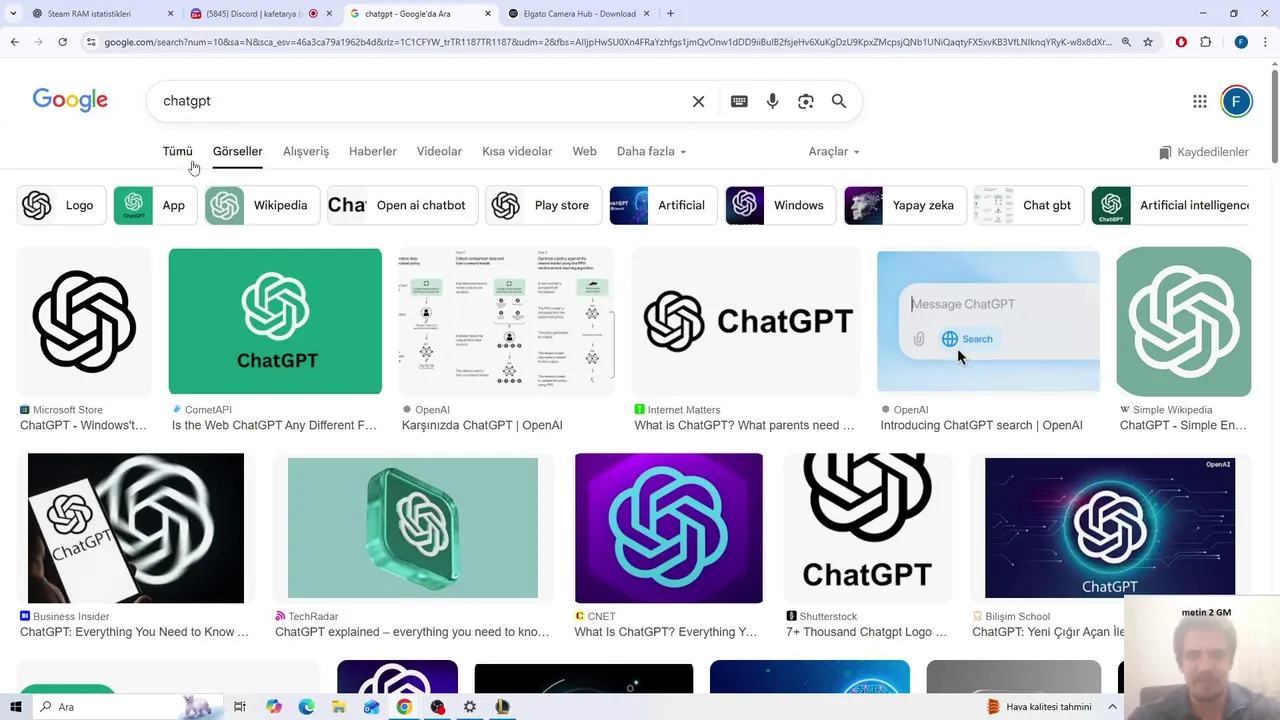Viewport: 1280px width, 720px height.
Task: Apply the Chat gbt filter chip
Action: tap(1028, 205)
